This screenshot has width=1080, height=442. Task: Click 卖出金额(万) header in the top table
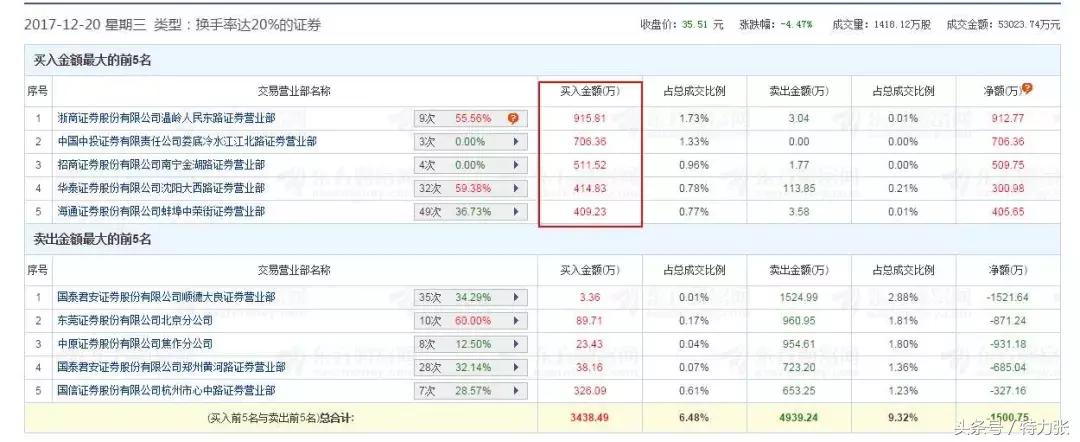799,91
